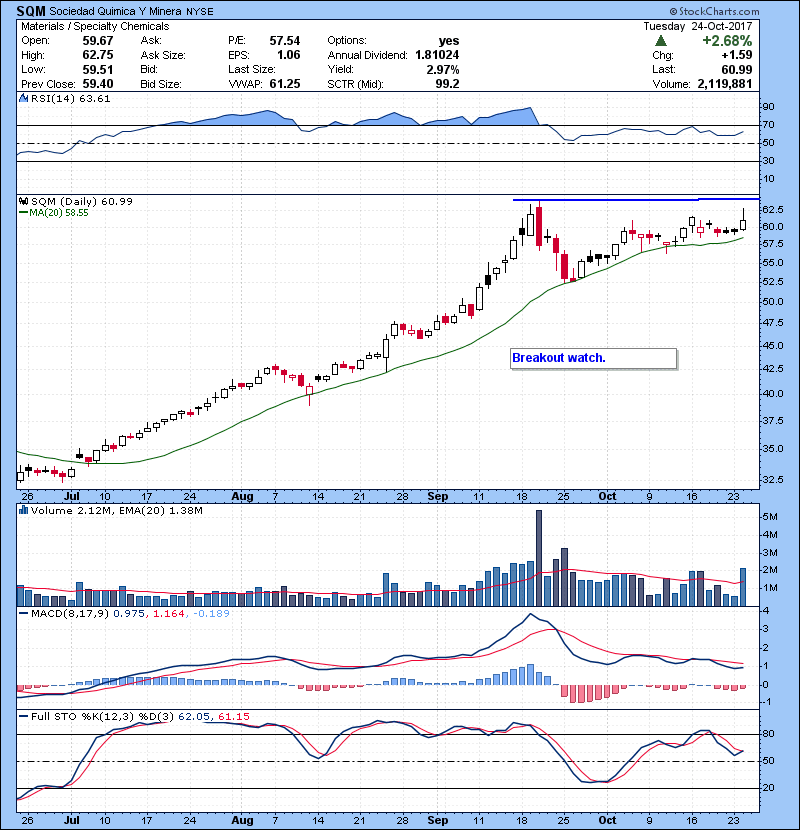This screenshot has height=830, width=800.
Task: Click the MACD line value 0.975
Action: (x=129, y=614)
